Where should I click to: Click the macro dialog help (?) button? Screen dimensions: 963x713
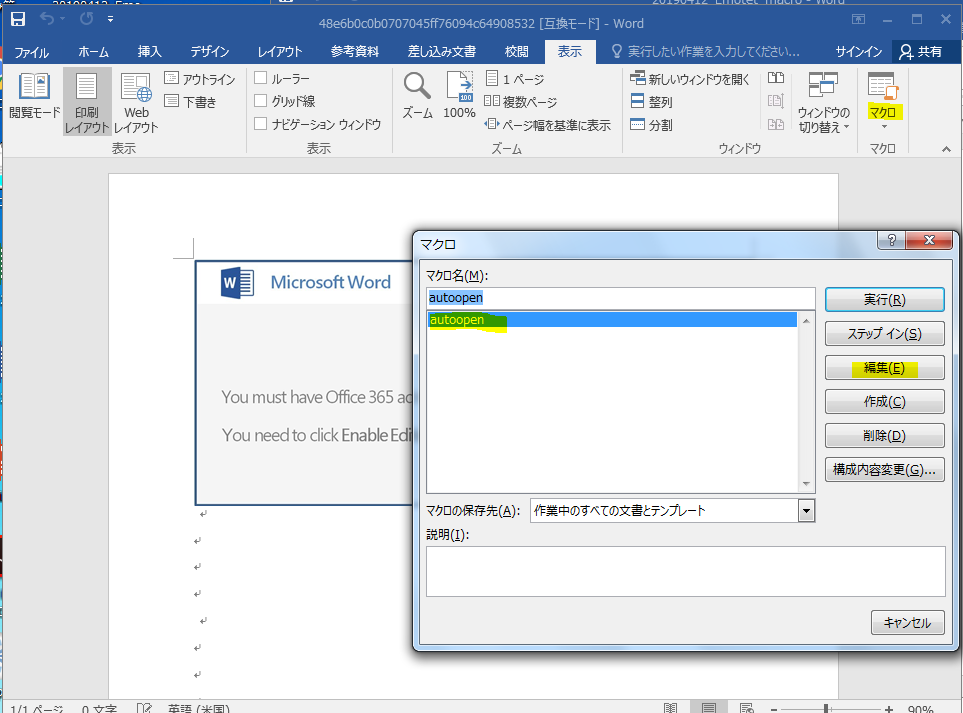(892, 240)
